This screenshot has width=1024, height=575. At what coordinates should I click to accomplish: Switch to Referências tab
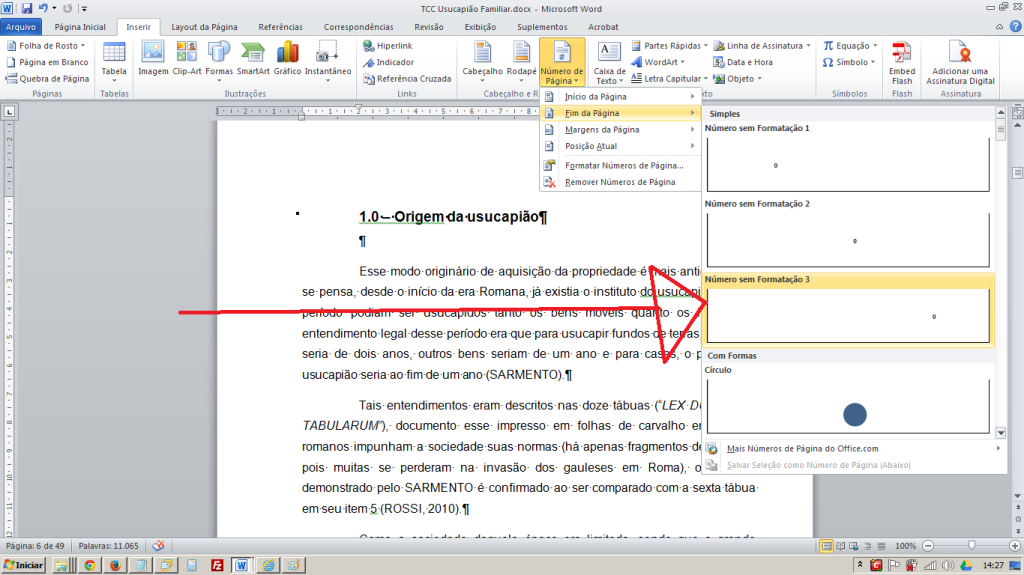coord(280,27)
